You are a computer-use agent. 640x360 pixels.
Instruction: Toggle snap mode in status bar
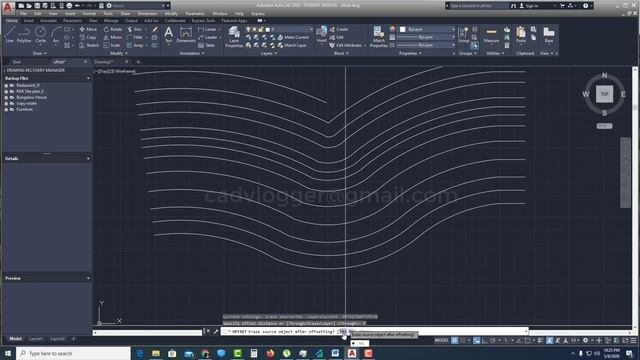462,340
